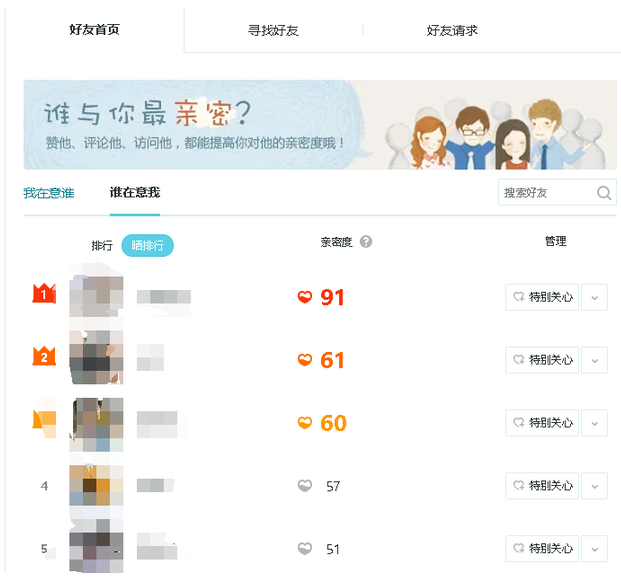Click the orange heart beside 61

click(x=305, y=360)
